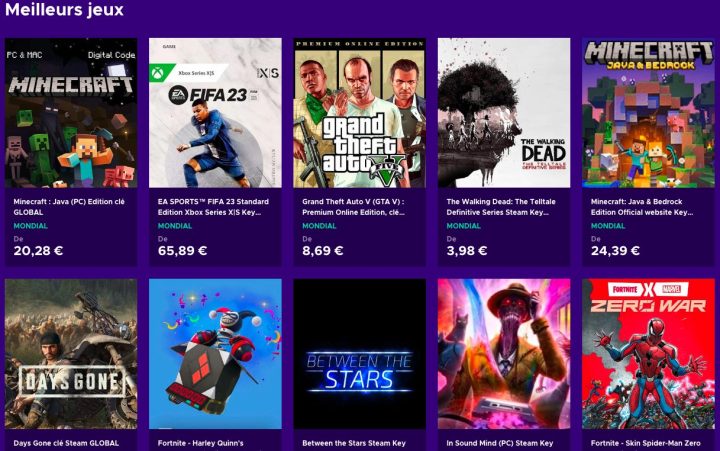720x451 pixels.
Task: Click the Minecraft Java & Bedrock cover
Action: pos(648,113)
